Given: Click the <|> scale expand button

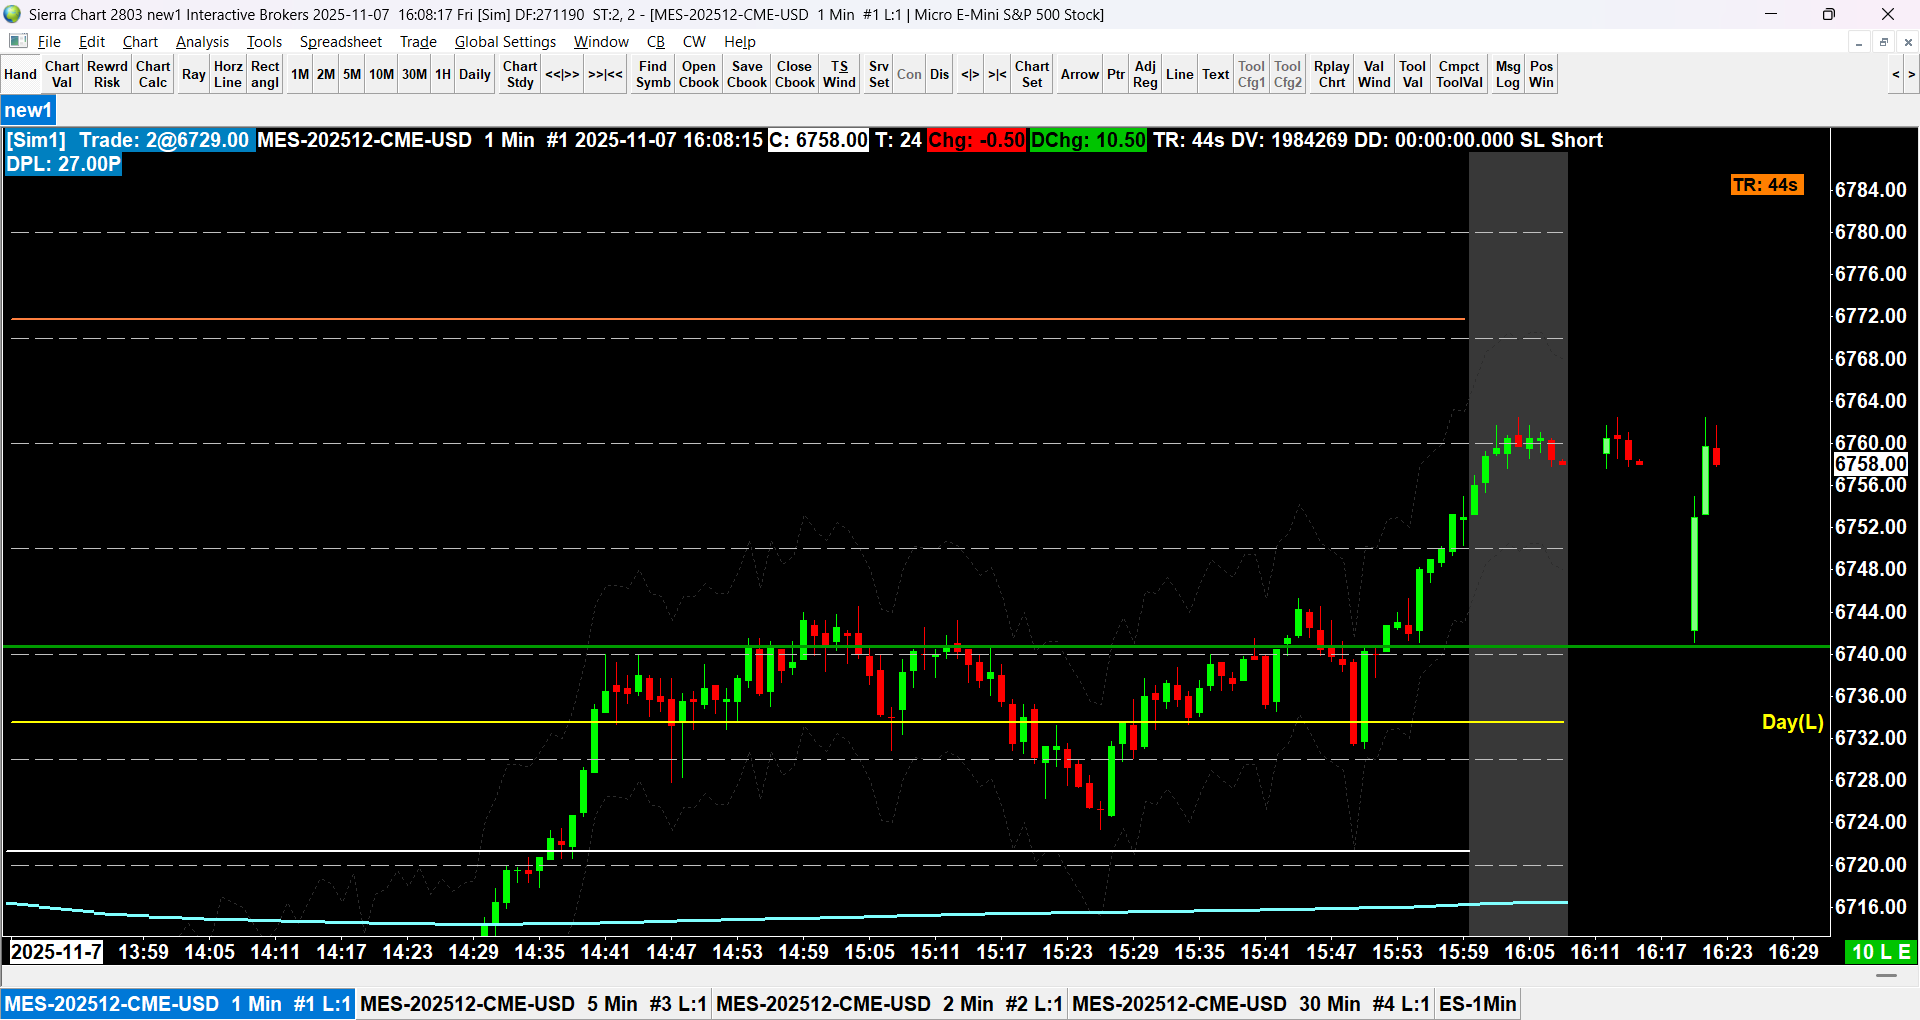Looking at the screenshot, I should pyautogui.click(x=970, y=74).
